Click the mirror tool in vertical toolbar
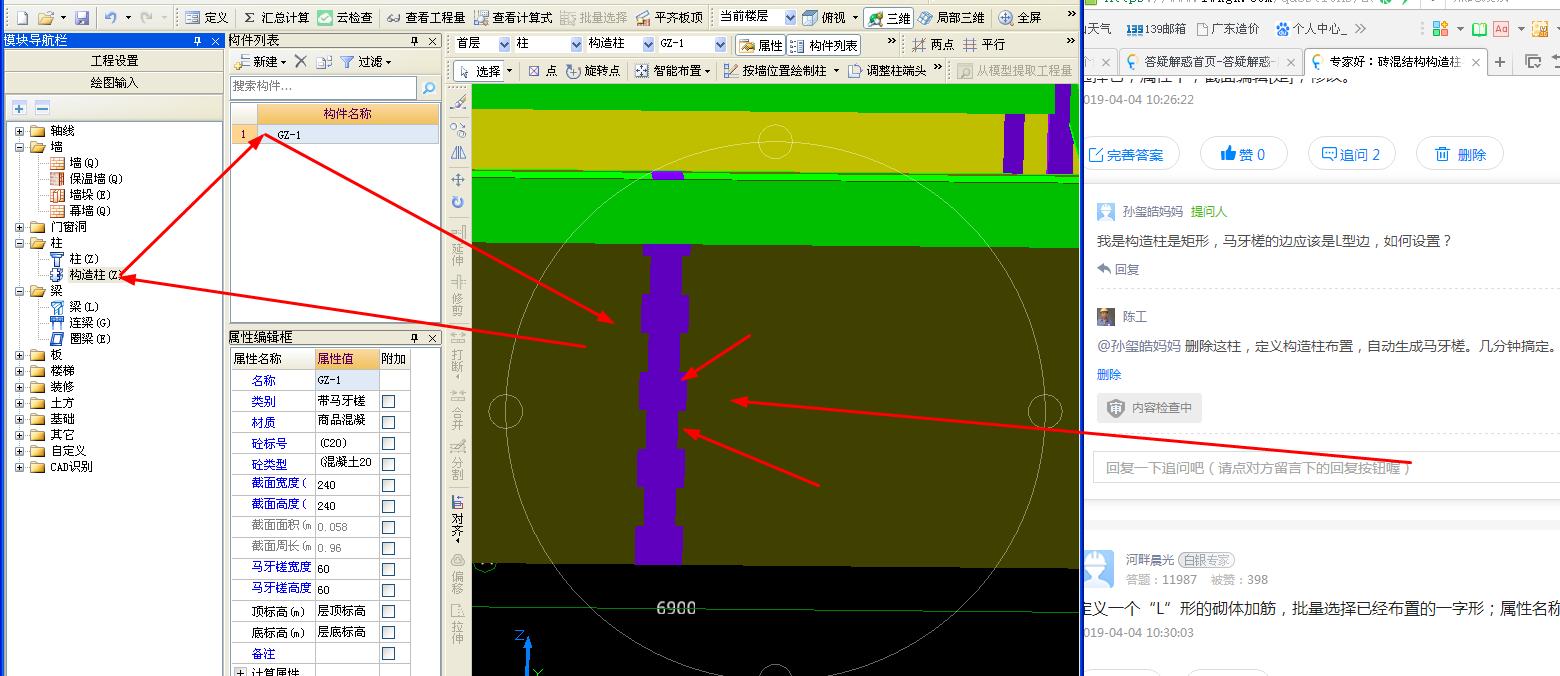 [x=458, y=153]
